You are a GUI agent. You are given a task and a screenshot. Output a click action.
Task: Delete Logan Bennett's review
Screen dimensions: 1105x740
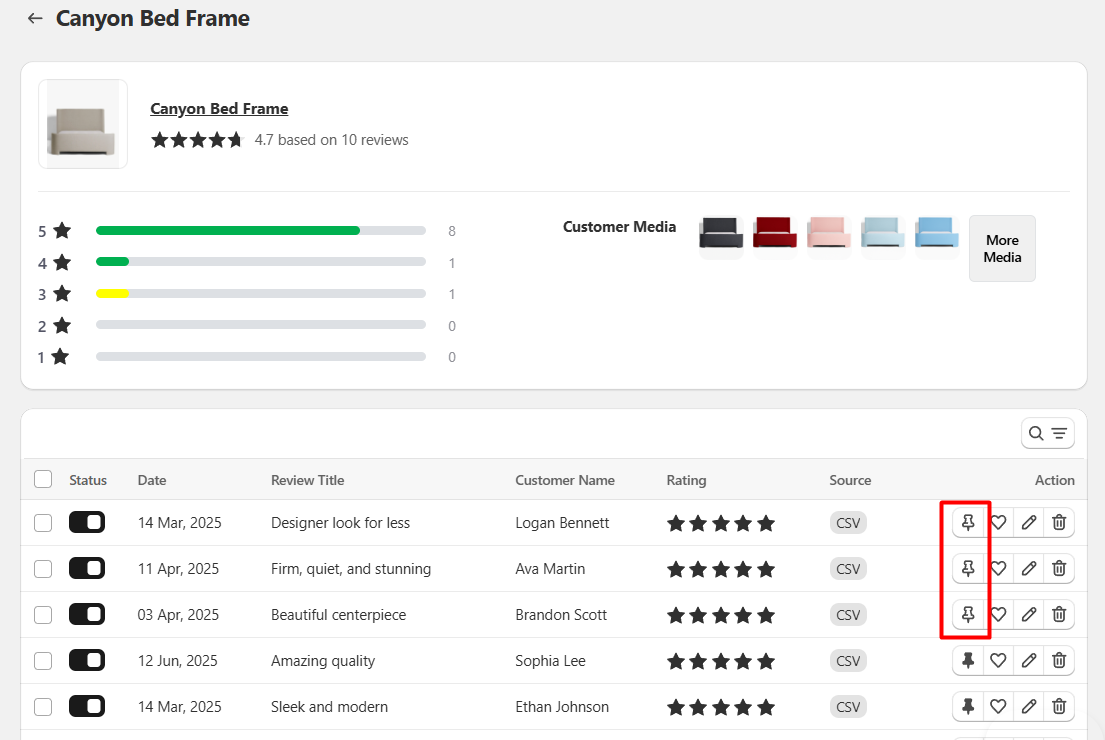(x=1059, y=523)
